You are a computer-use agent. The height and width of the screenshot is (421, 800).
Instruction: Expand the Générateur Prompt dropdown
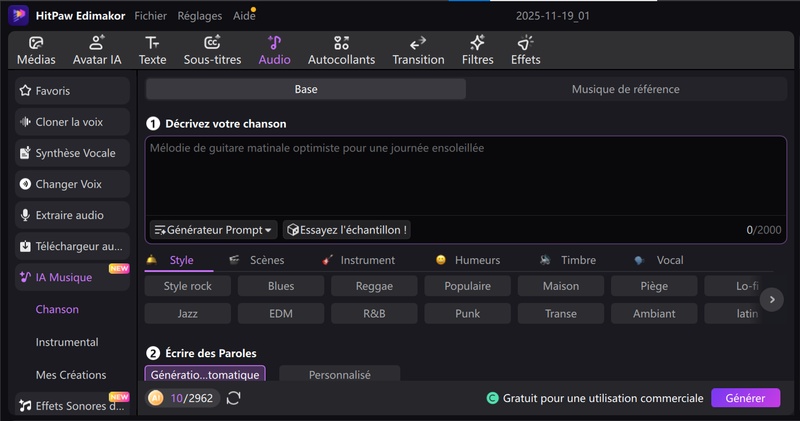(x=213, y=230)
